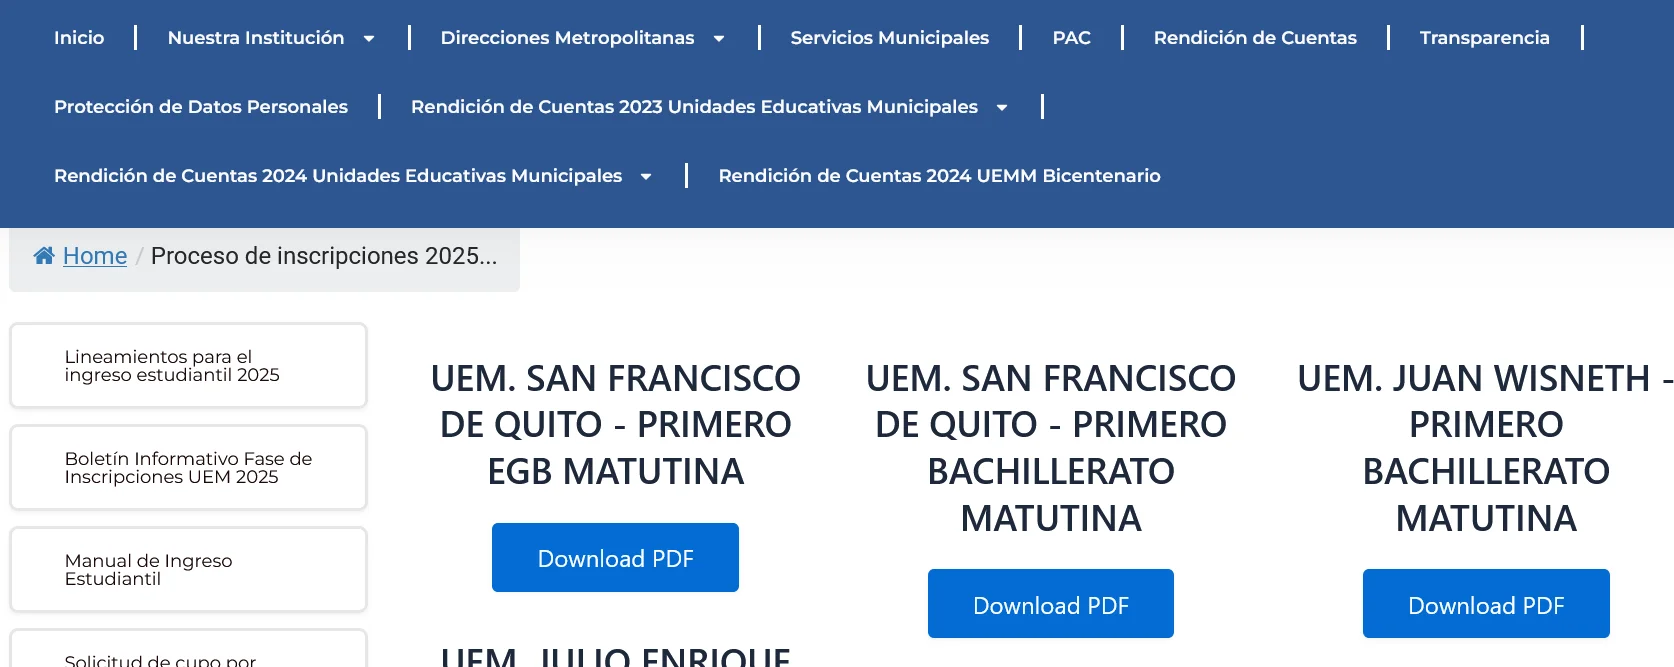Expand the Direcciones Metropolitanas dropdown arrow
The image size is (1674, 667).
(x=719, y=39)
